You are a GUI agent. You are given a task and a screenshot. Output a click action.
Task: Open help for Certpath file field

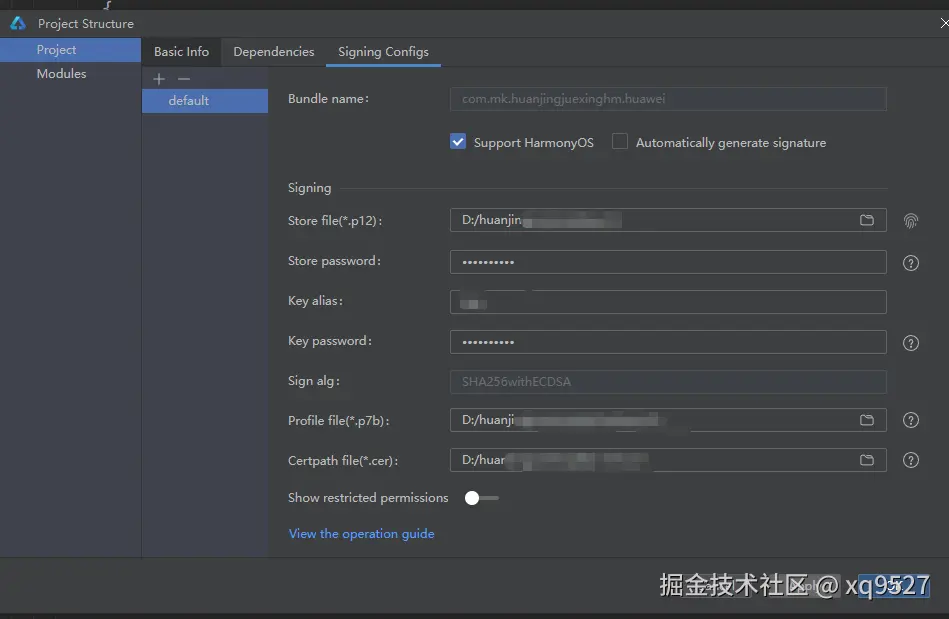910,460
